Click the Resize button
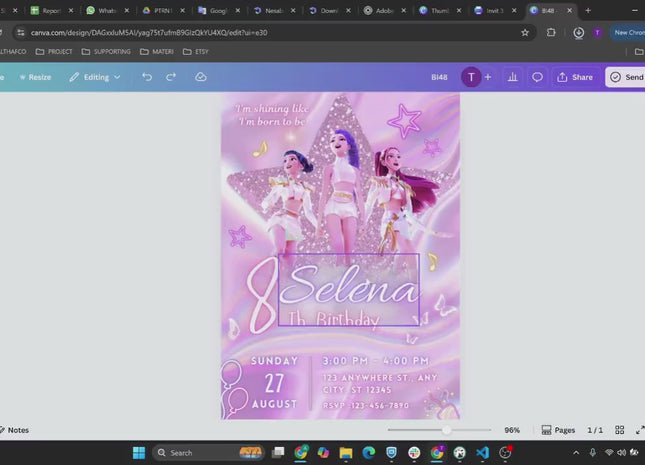645x465 pixels. pyautogui.click(x=33, y=77)
